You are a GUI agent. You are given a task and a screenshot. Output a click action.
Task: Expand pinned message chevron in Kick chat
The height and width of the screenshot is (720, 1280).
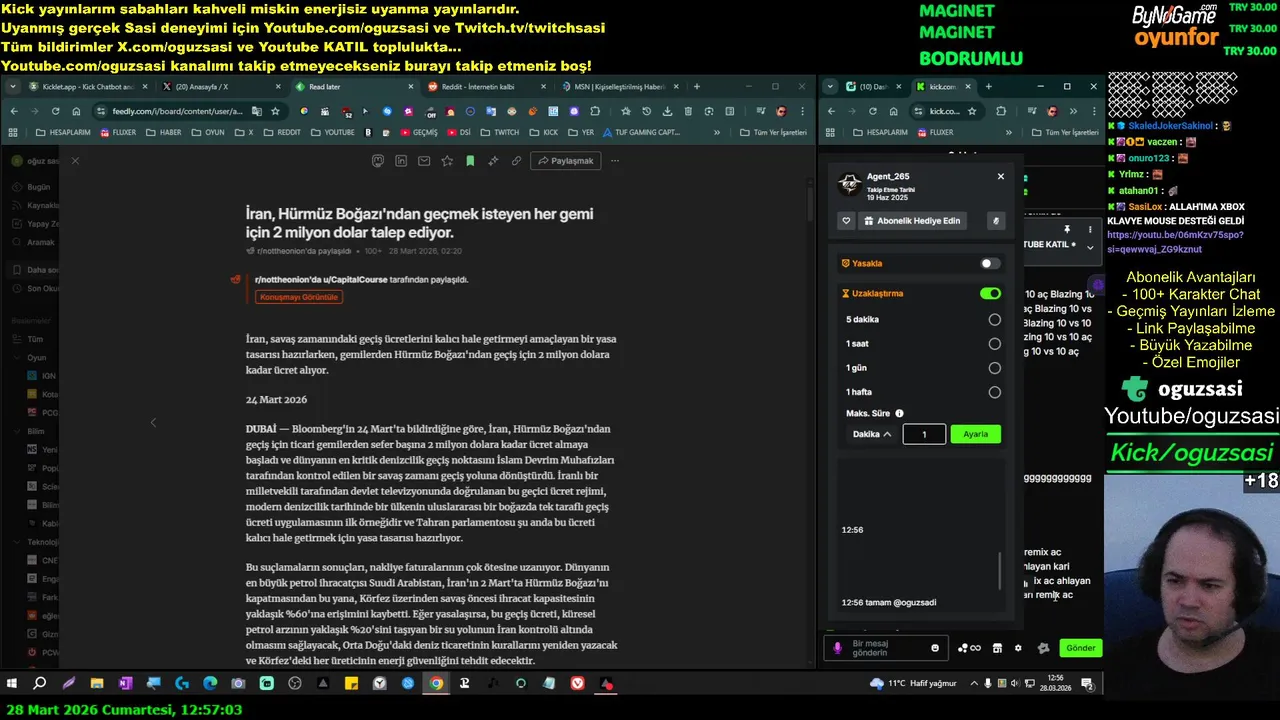(1090, 246)
